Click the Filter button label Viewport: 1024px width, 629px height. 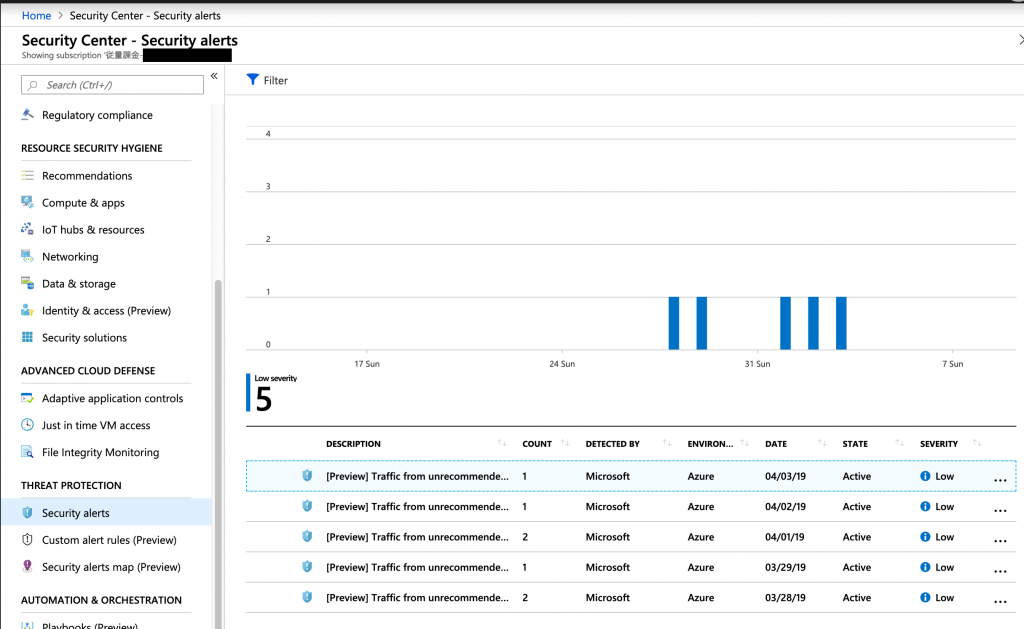(276, 80)
